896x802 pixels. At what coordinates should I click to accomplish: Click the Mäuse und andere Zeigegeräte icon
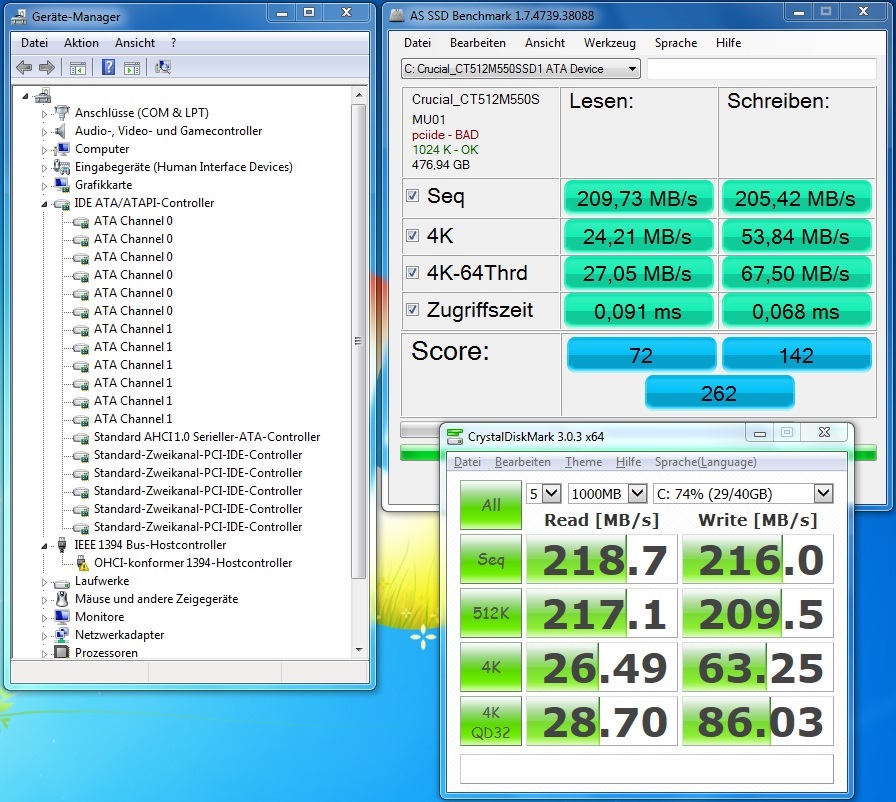[62, 599]
